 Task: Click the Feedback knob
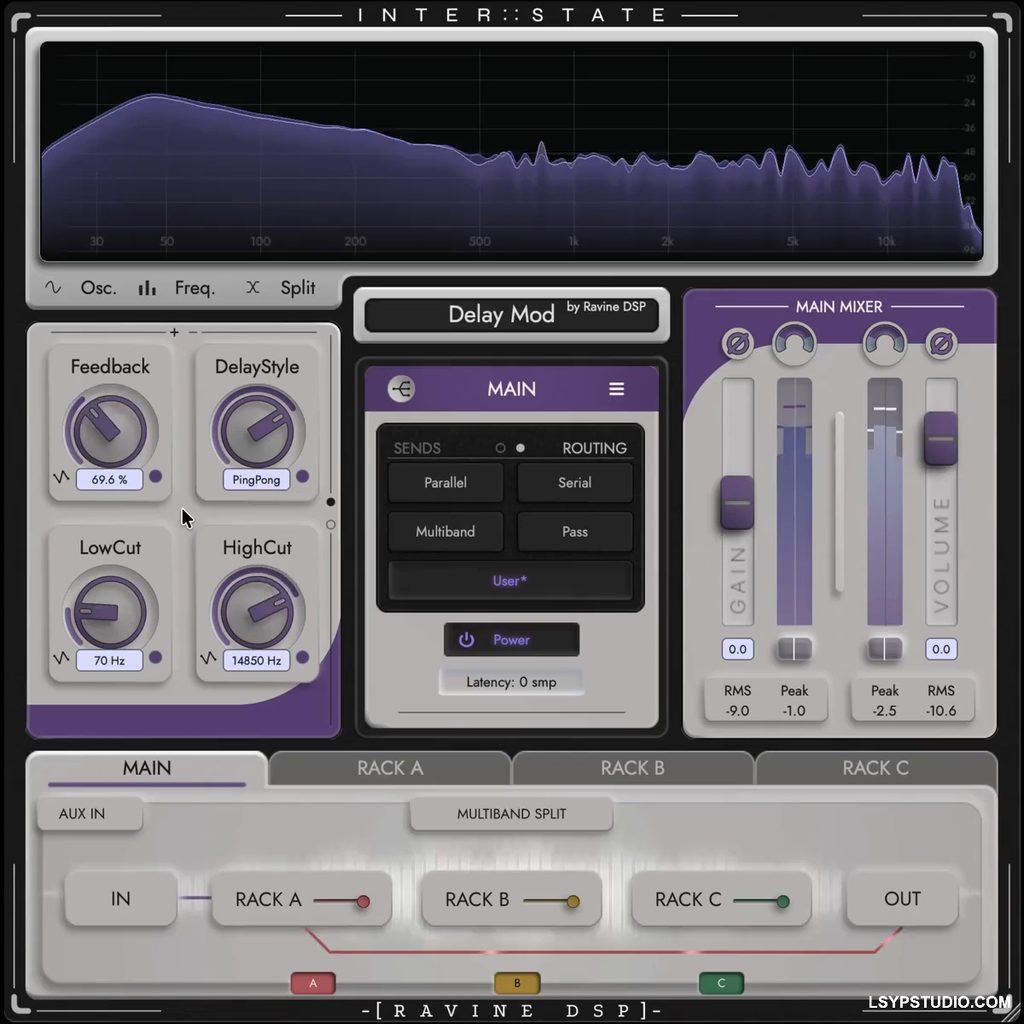tap(110, 430)
